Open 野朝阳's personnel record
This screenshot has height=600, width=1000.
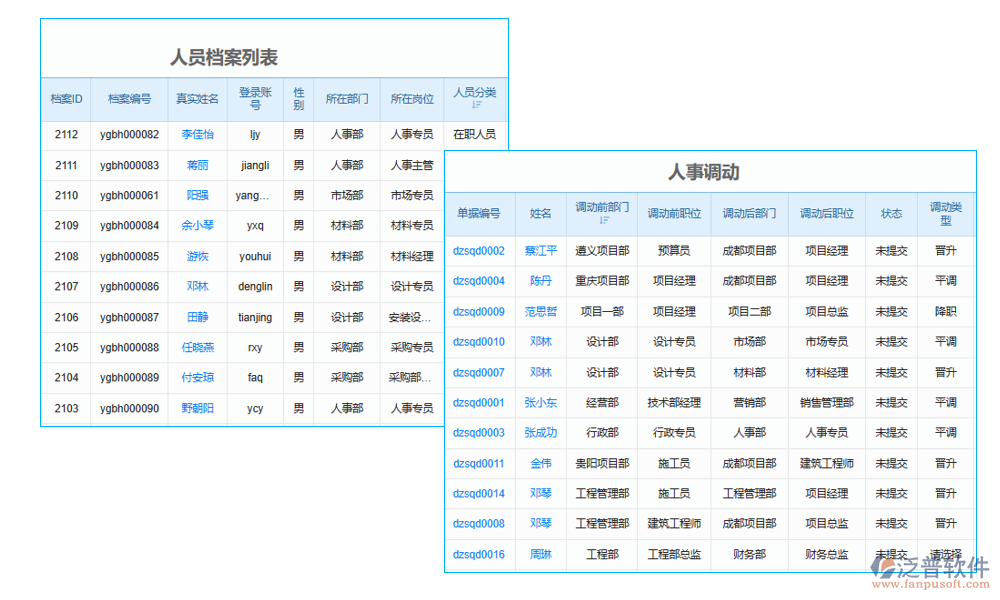197,408
